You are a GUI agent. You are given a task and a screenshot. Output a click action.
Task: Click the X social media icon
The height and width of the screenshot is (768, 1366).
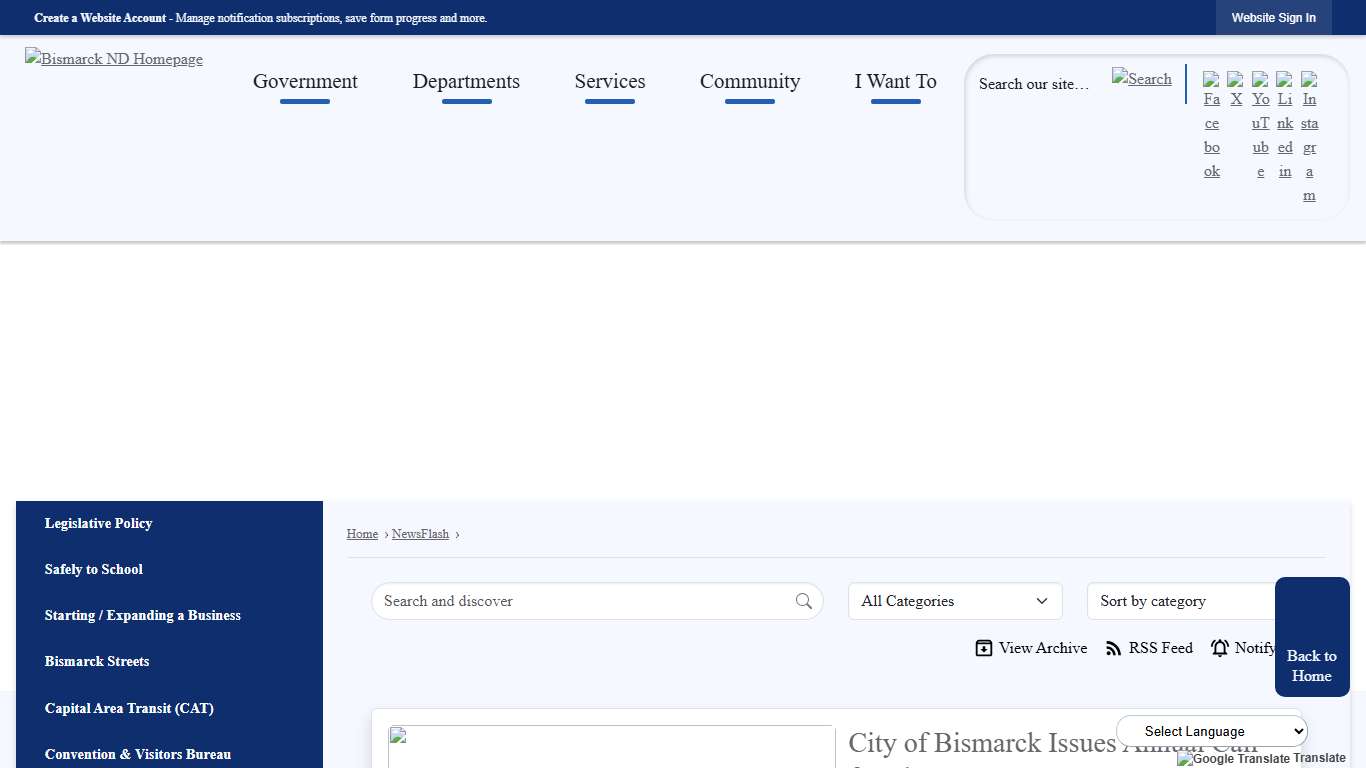1236,100
